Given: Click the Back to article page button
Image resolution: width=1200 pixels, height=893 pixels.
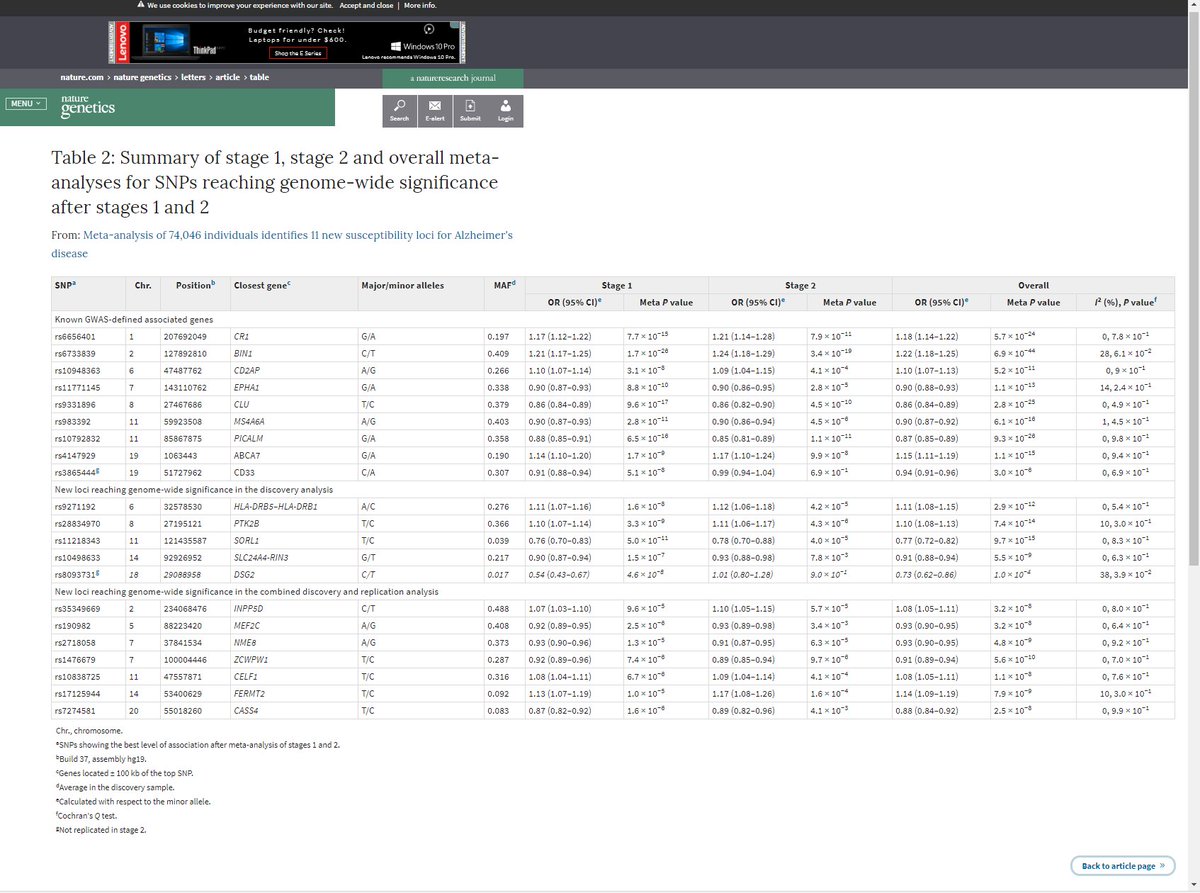Looking at the screenshot, I should click(1122, 866).
